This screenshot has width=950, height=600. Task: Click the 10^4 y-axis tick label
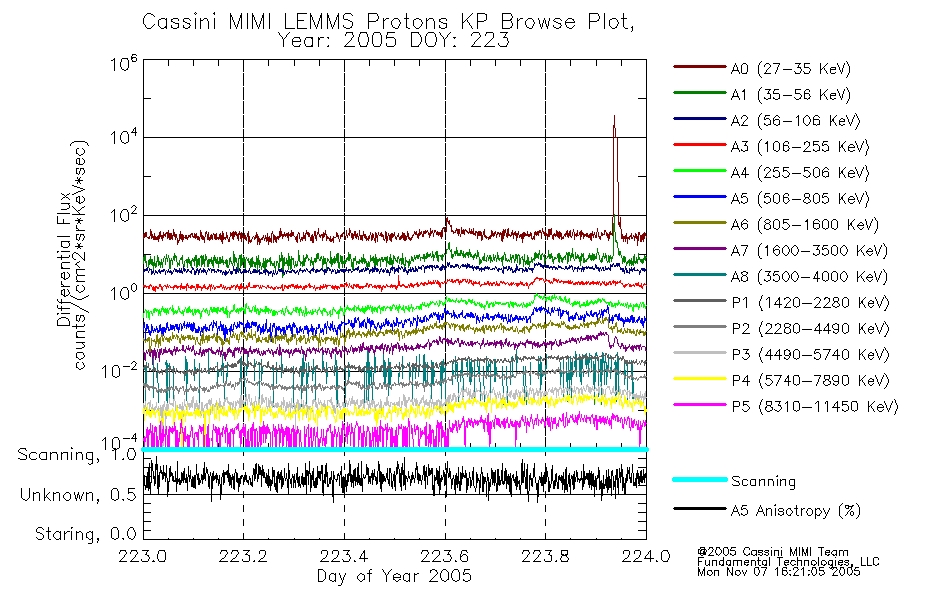(x=124, y=138)
